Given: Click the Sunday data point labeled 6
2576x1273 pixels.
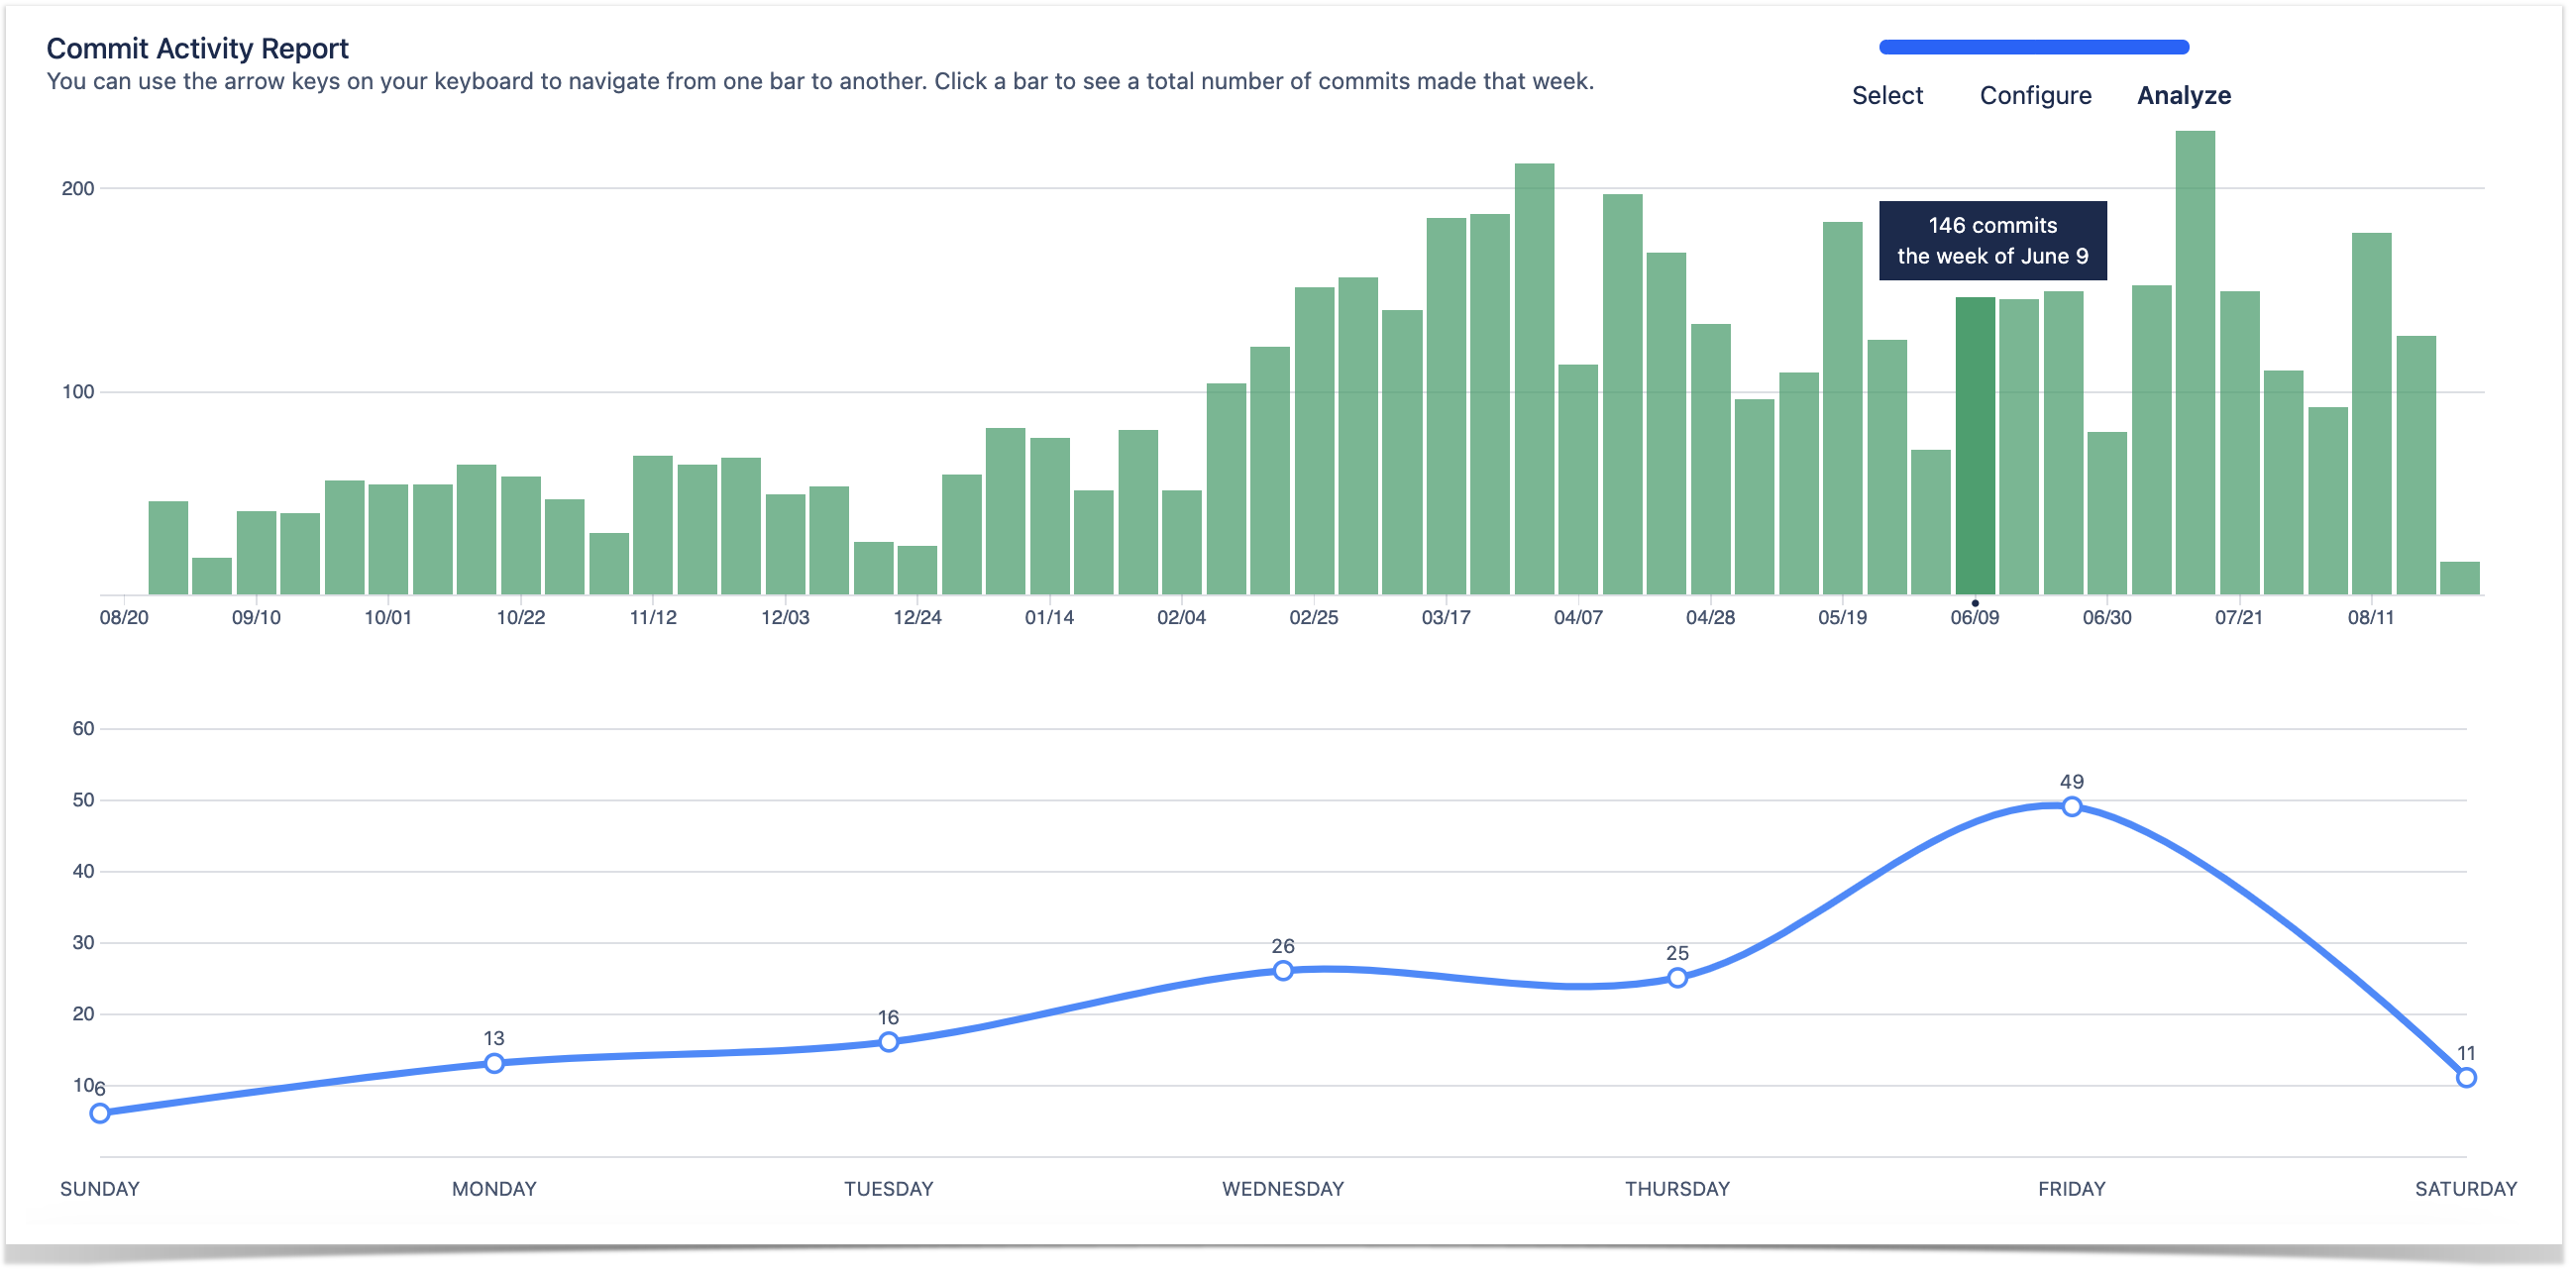Looking at the screenshot, I should pyautogui.click(x=100, y=1113).
